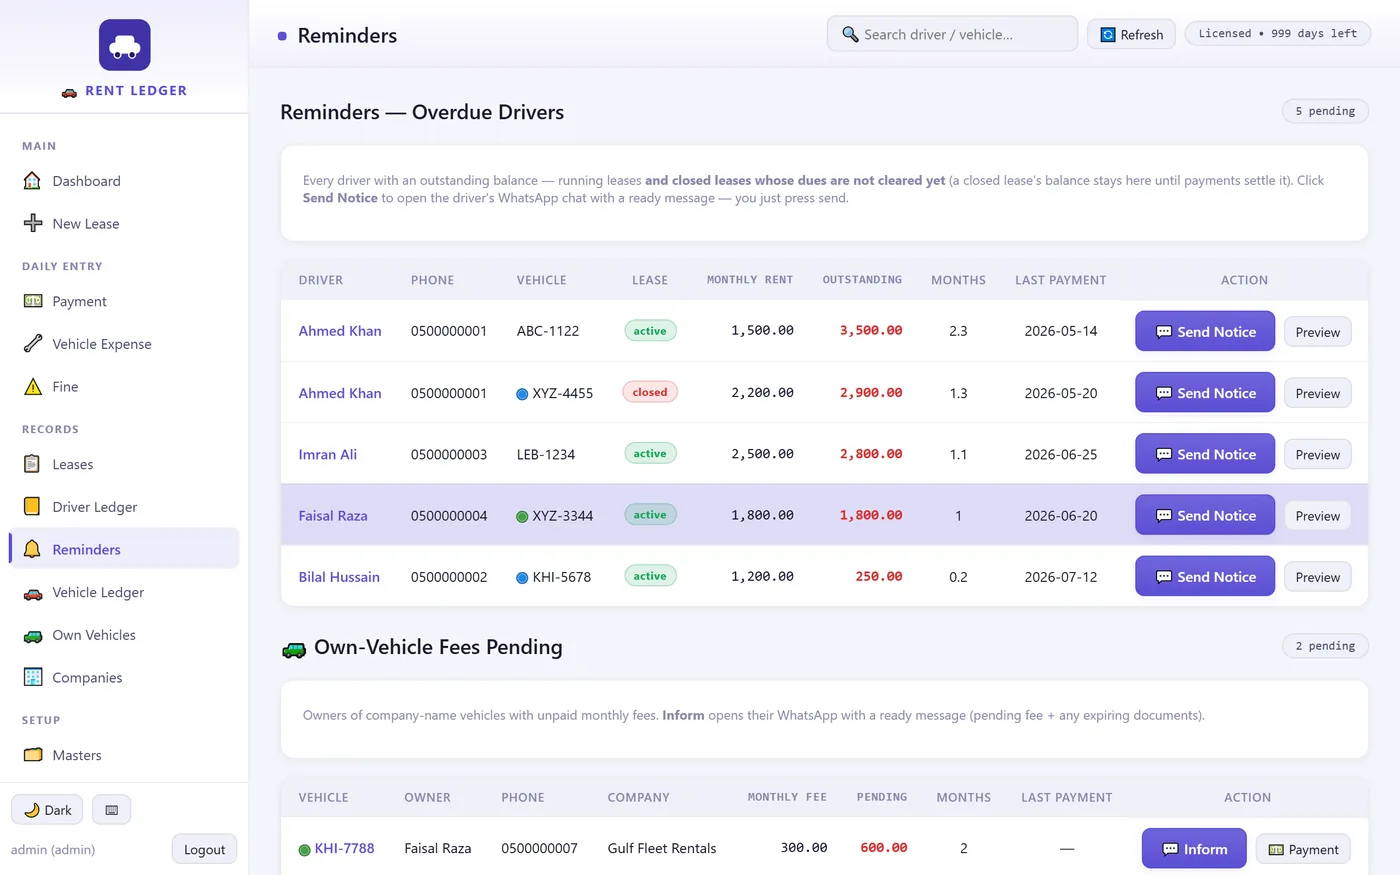This screenshot has height=875, width=1400.
Task: Click the Dashboard house icon
Action: point(33,181)
